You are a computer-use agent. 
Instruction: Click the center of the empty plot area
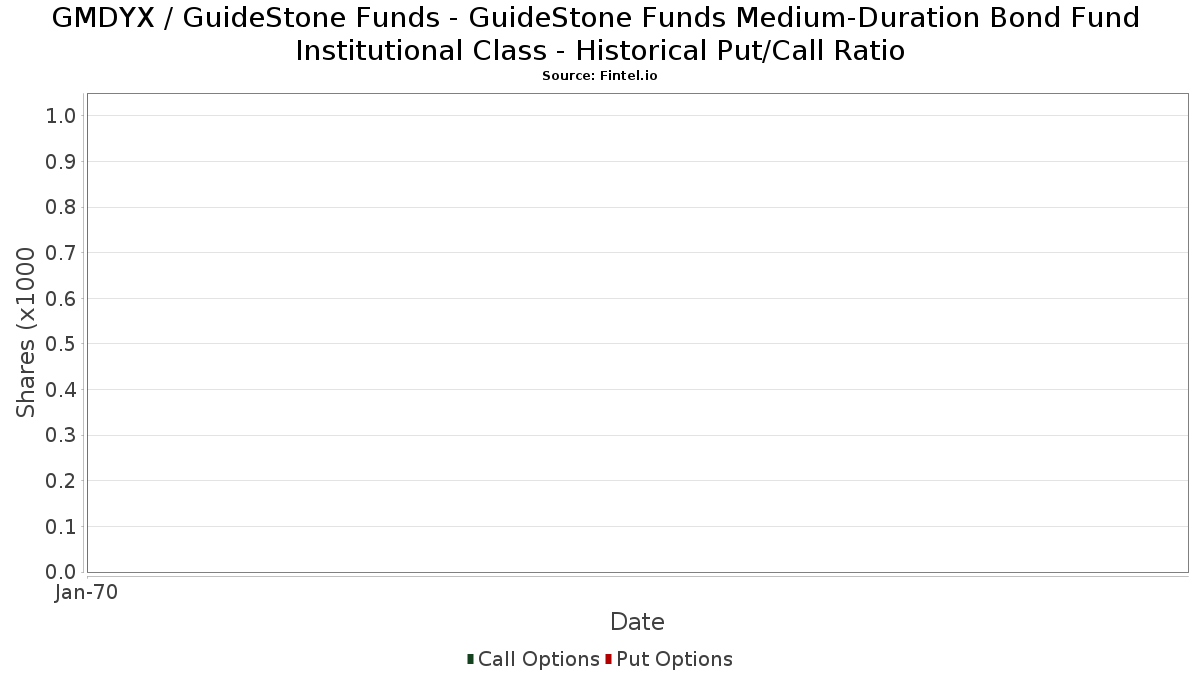pos(637,333)
